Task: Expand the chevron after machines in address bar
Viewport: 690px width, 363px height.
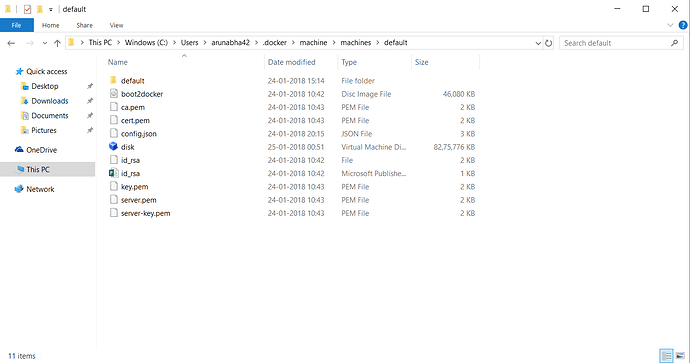Action: click(x=378, y=43)
